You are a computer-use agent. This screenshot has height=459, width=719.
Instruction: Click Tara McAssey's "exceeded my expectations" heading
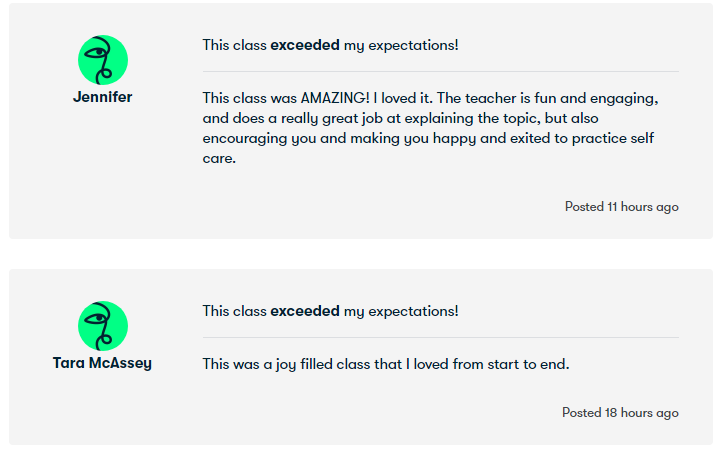tap(330, 311)
